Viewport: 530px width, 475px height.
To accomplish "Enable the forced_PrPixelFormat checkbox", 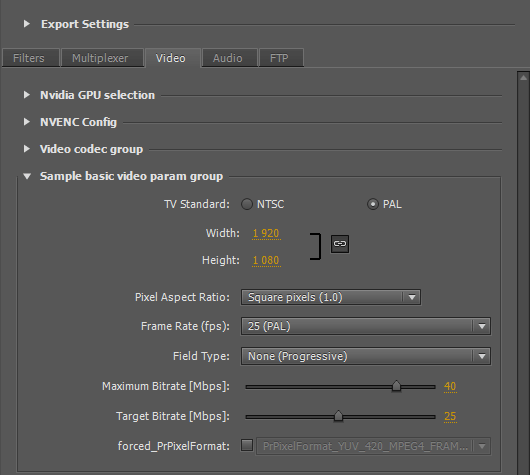I will 247,445.
